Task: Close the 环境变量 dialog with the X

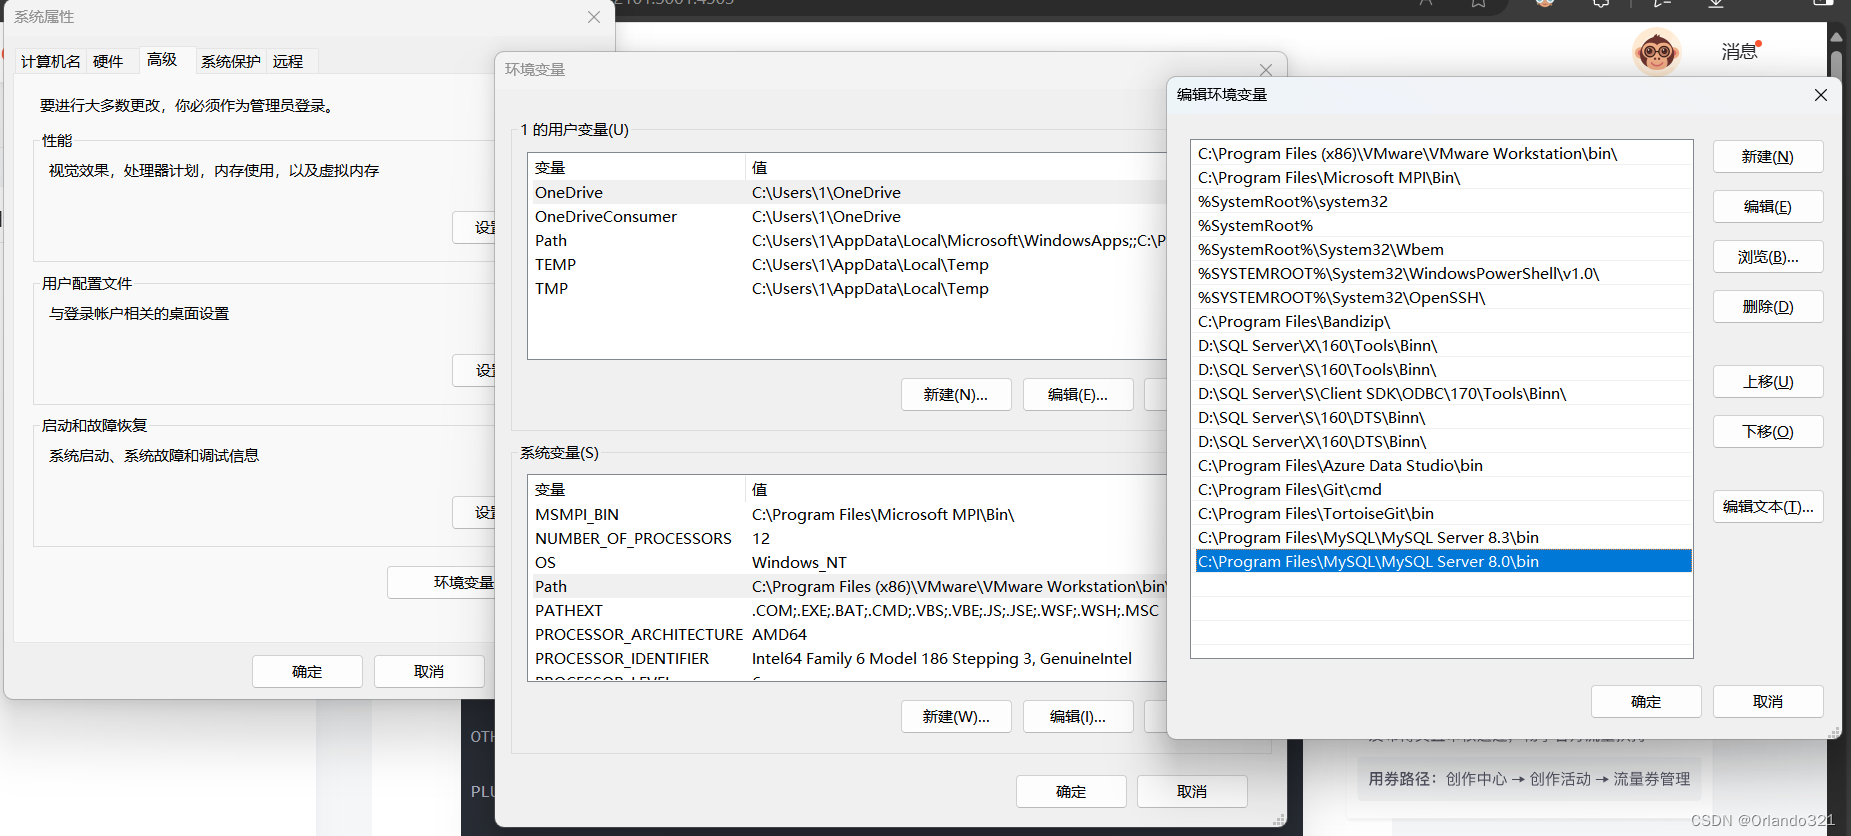Action: tap(1266, 70)
